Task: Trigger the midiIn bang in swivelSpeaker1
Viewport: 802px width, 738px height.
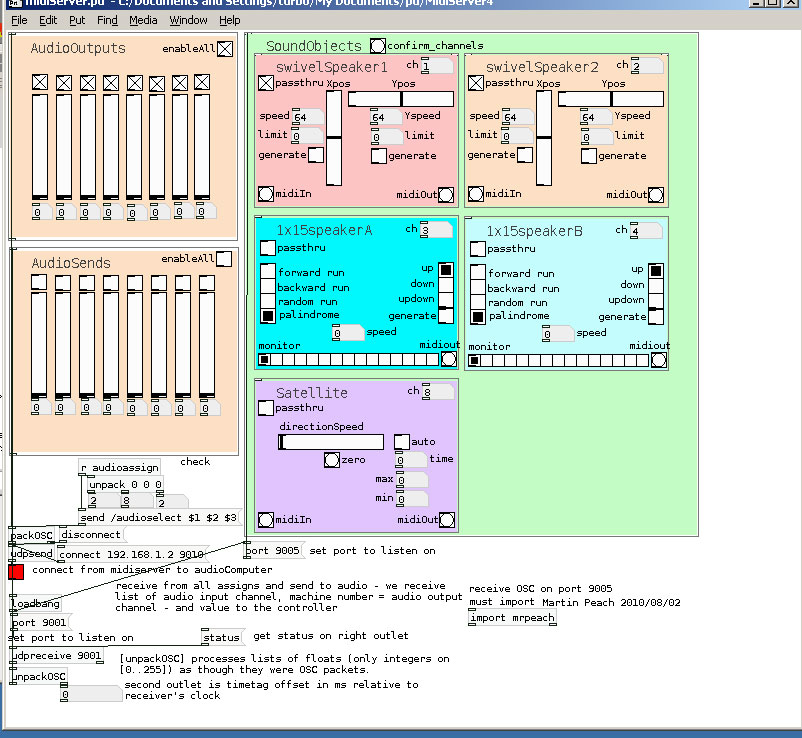Action: 266,194
